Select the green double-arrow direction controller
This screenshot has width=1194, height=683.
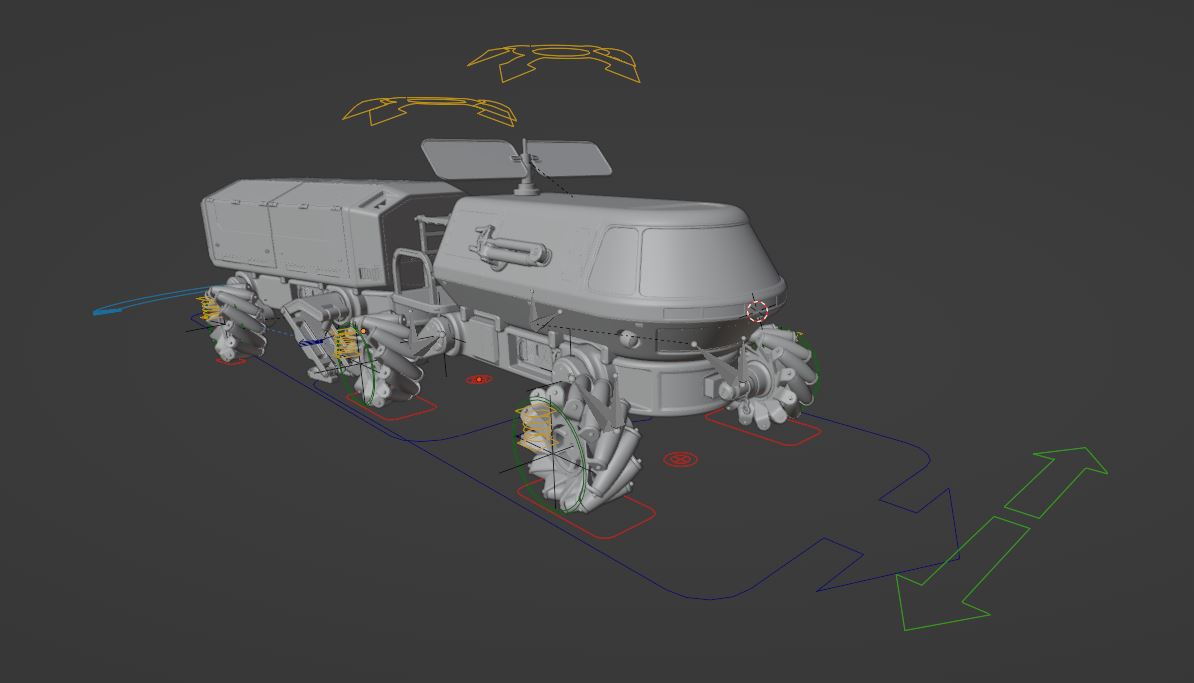coord(1002,538)
